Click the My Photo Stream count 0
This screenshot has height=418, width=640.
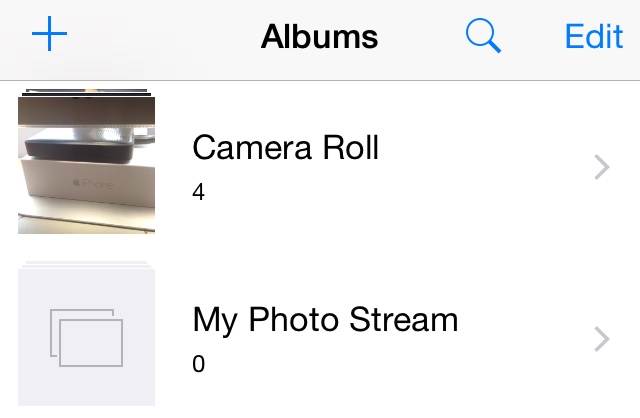tap(198, 364)
